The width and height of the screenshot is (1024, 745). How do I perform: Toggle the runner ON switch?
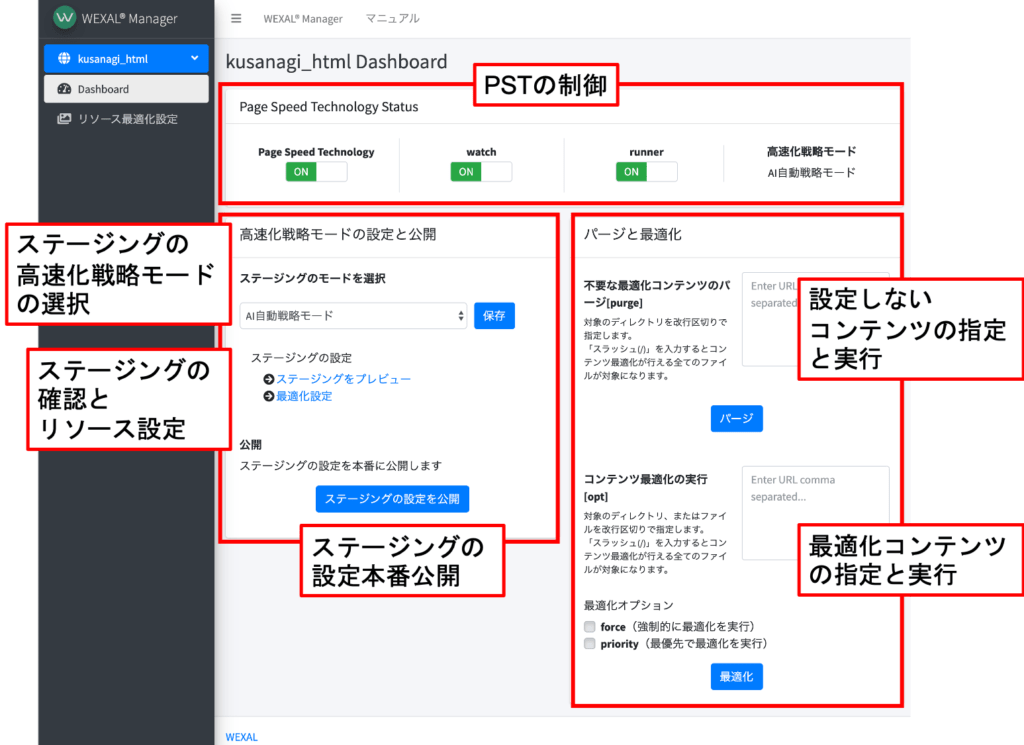647,172
